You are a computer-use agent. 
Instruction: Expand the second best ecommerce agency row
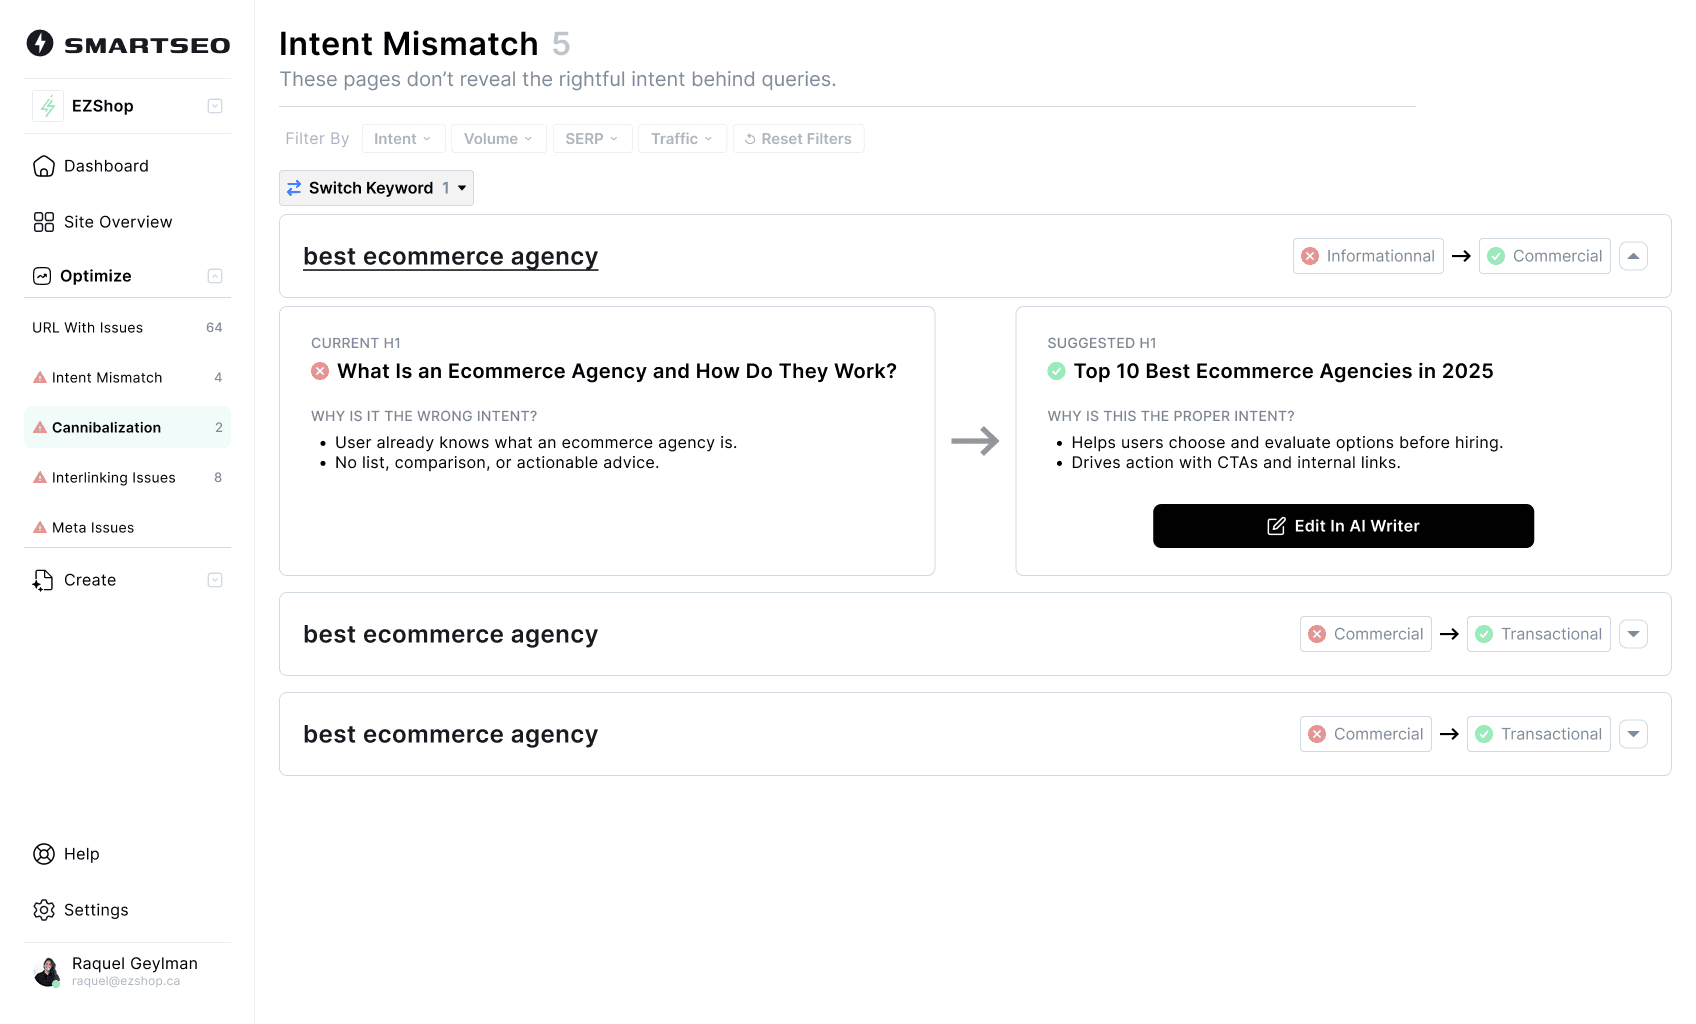point(1633,634)
